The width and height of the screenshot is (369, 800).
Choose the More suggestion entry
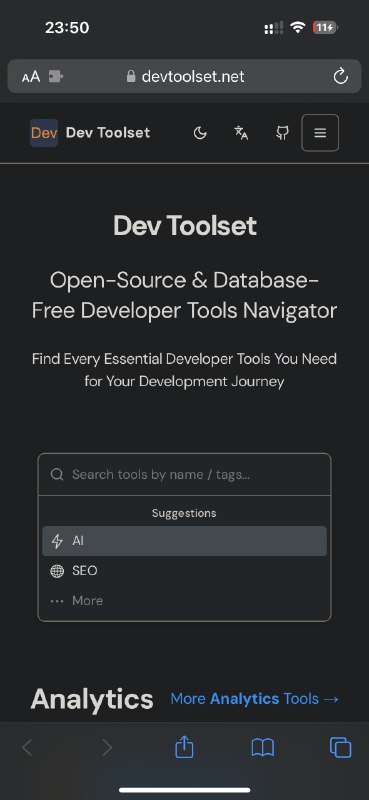pos(184,601)
